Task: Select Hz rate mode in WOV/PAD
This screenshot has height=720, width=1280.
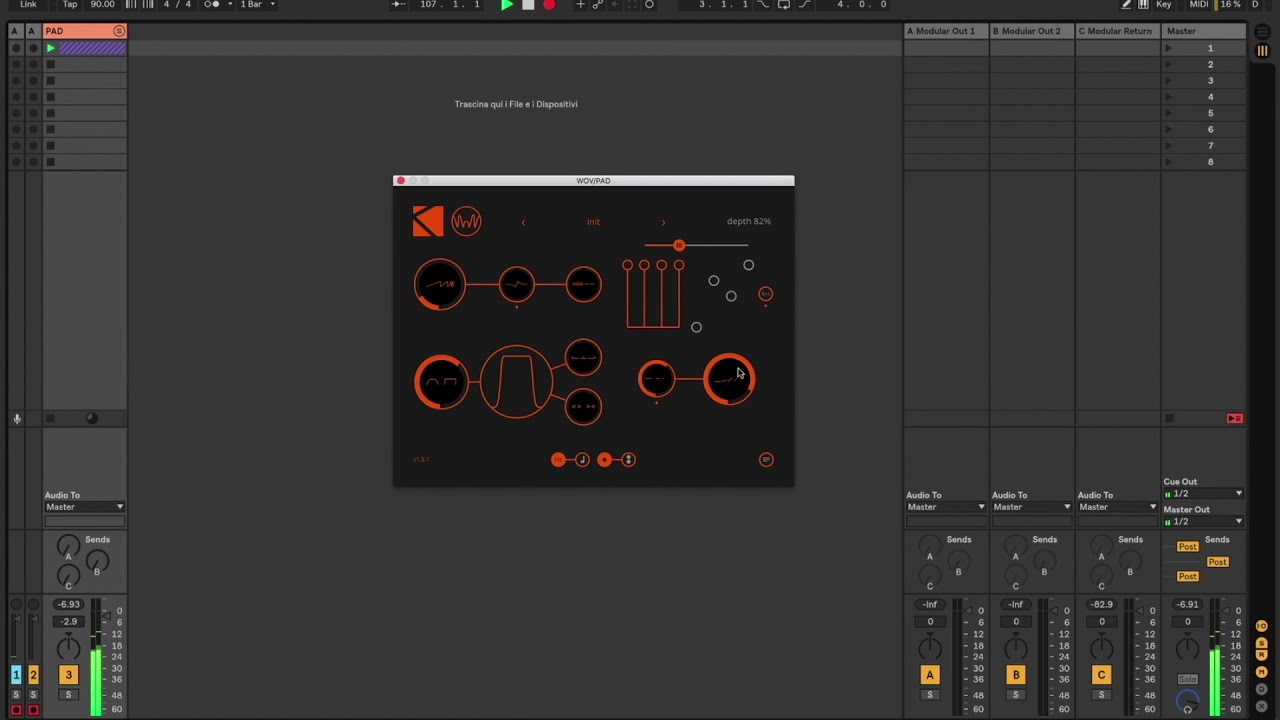Action: point(558,460)
